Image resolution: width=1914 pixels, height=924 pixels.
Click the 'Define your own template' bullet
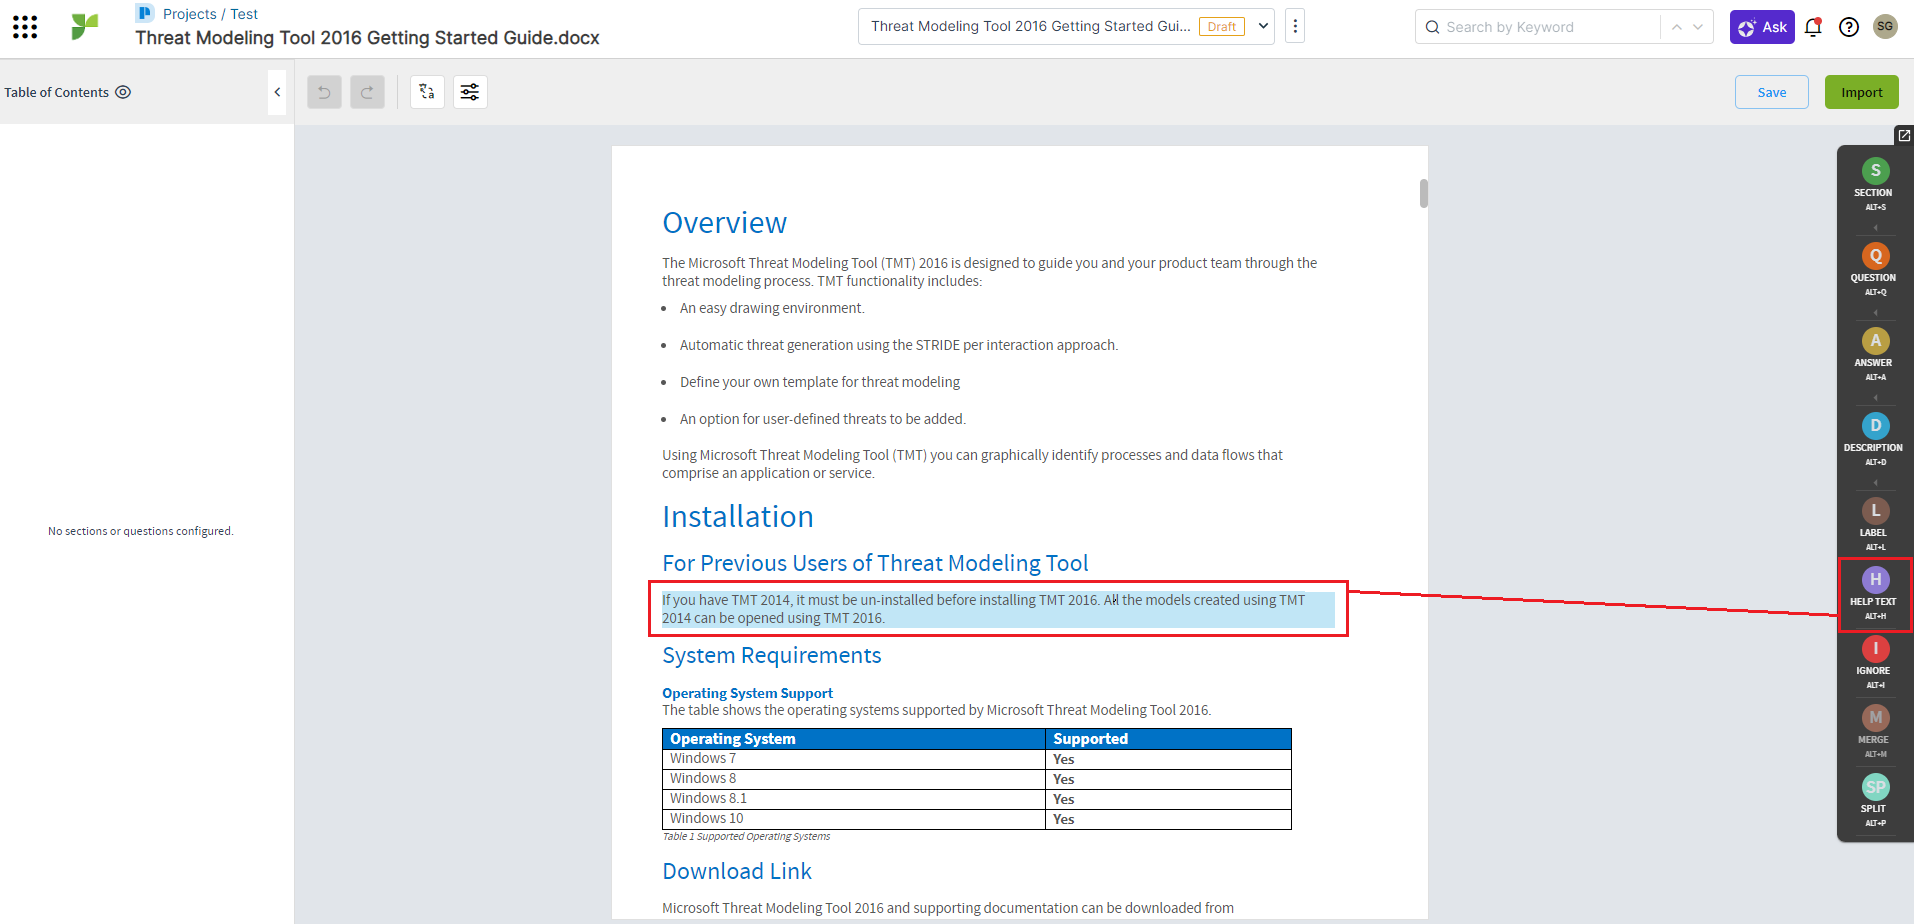pyautogui.click(x=820, y=382)
